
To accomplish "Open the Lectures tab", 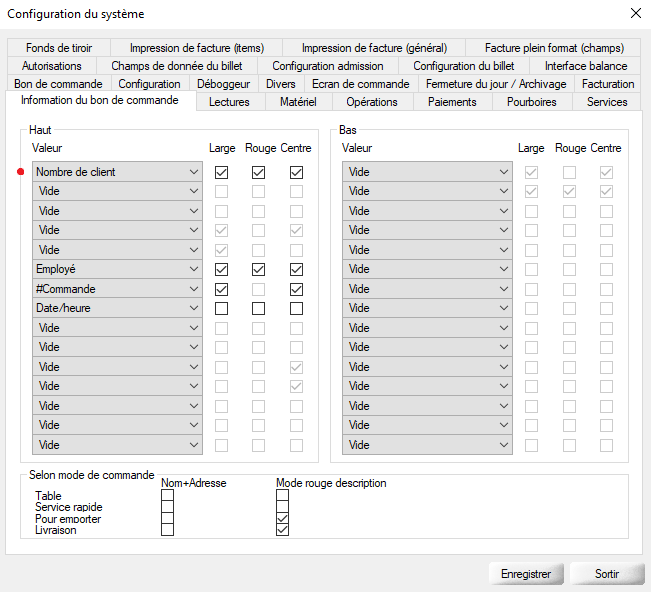I will coord(229,102).
